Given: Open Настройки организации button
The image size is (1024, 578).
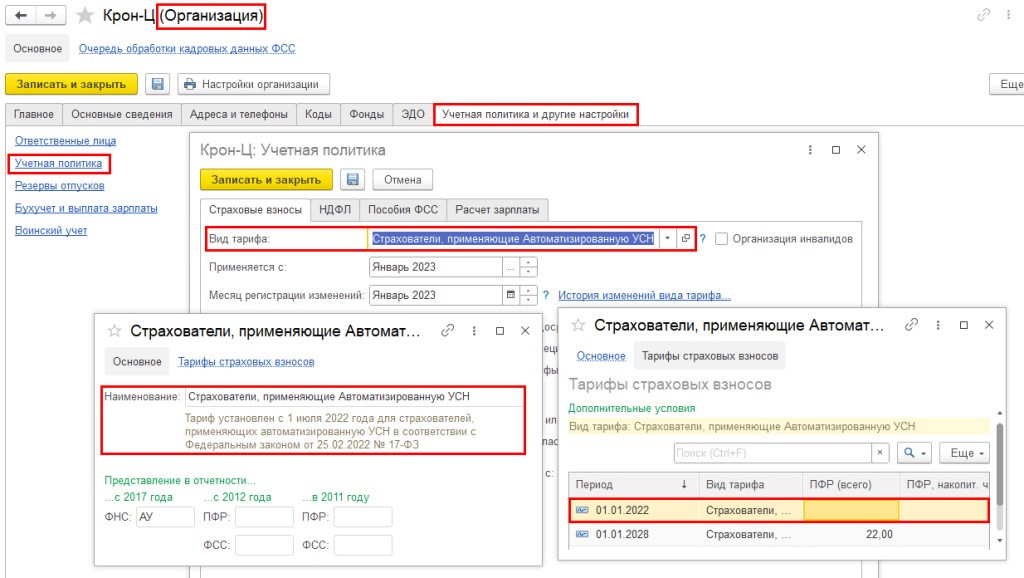Looking at the screenshot, I should [254, 85].
